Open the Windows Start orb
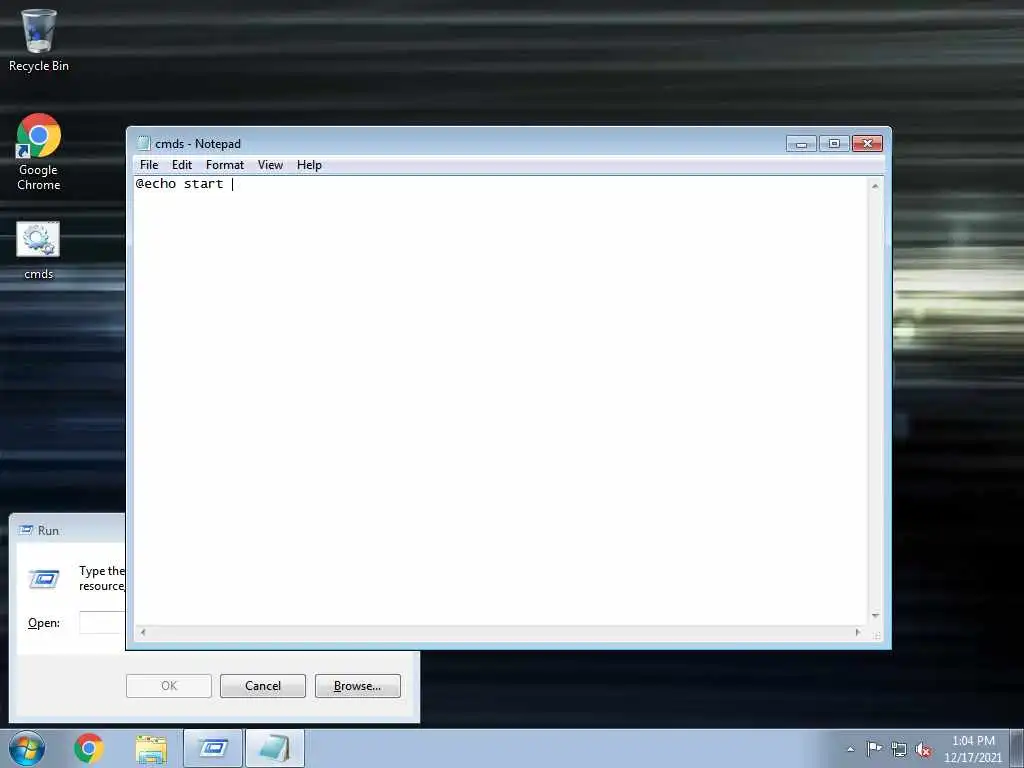 [x=27, y=748]
